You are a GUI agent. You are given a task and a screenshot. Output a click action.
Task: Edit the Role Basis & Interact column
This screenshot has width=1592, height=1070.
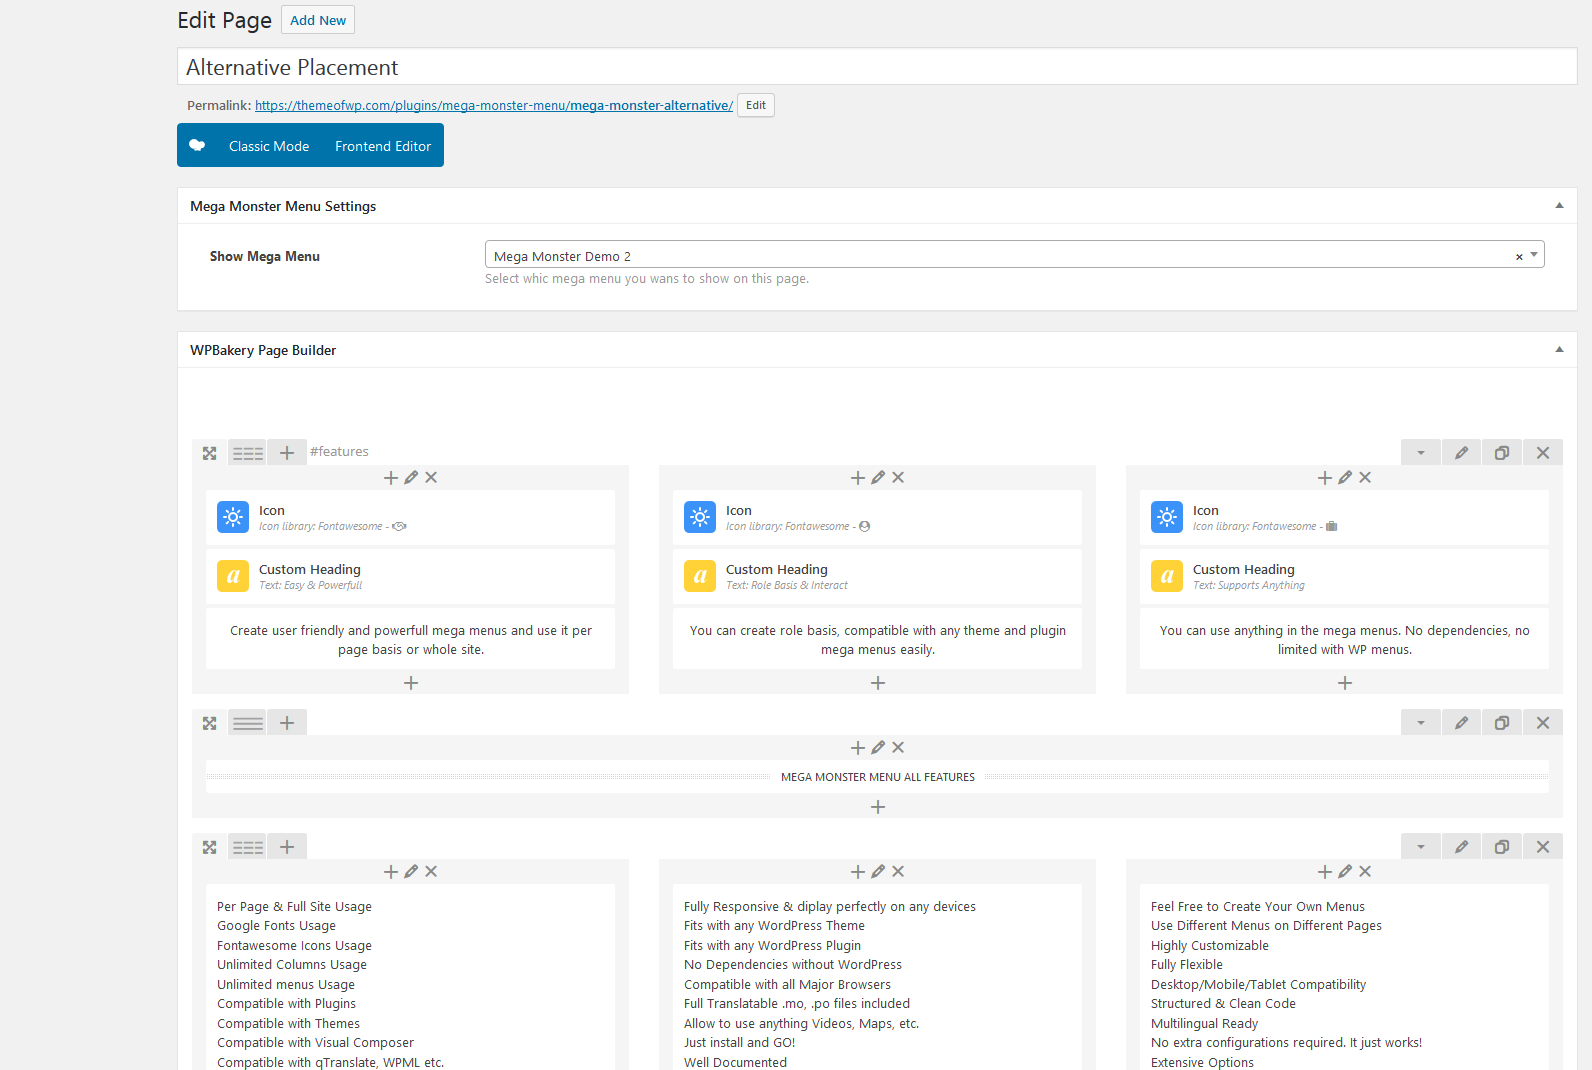878,478
